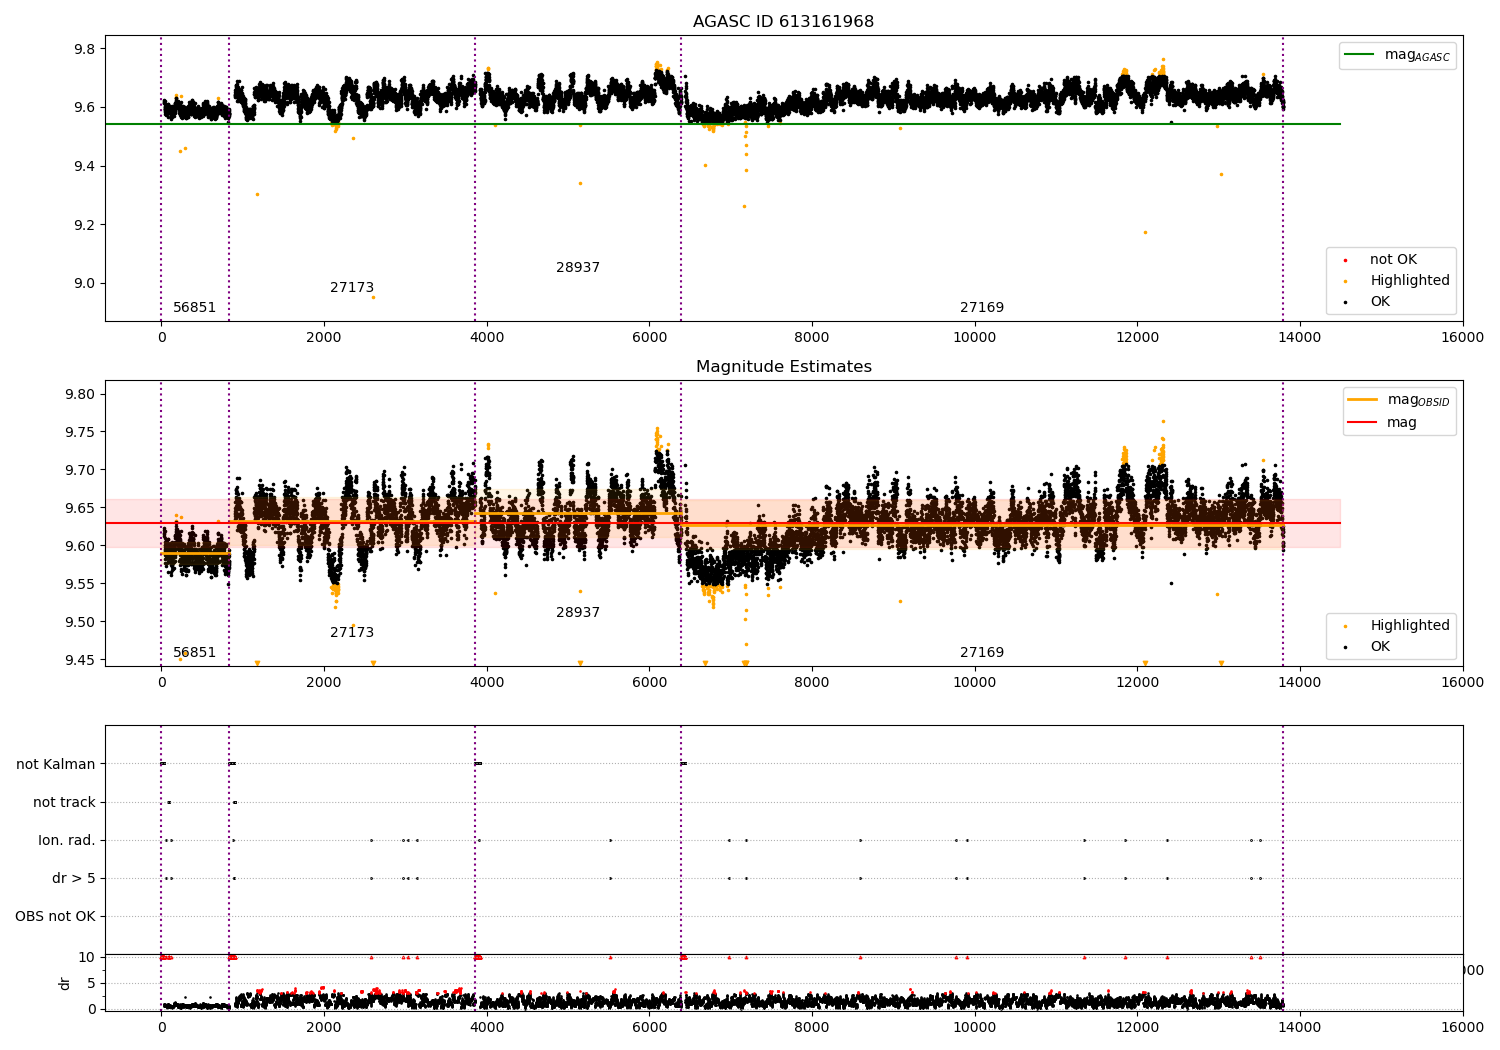Click the 9.2 y-axis tick label

click(x=85, y=225)
